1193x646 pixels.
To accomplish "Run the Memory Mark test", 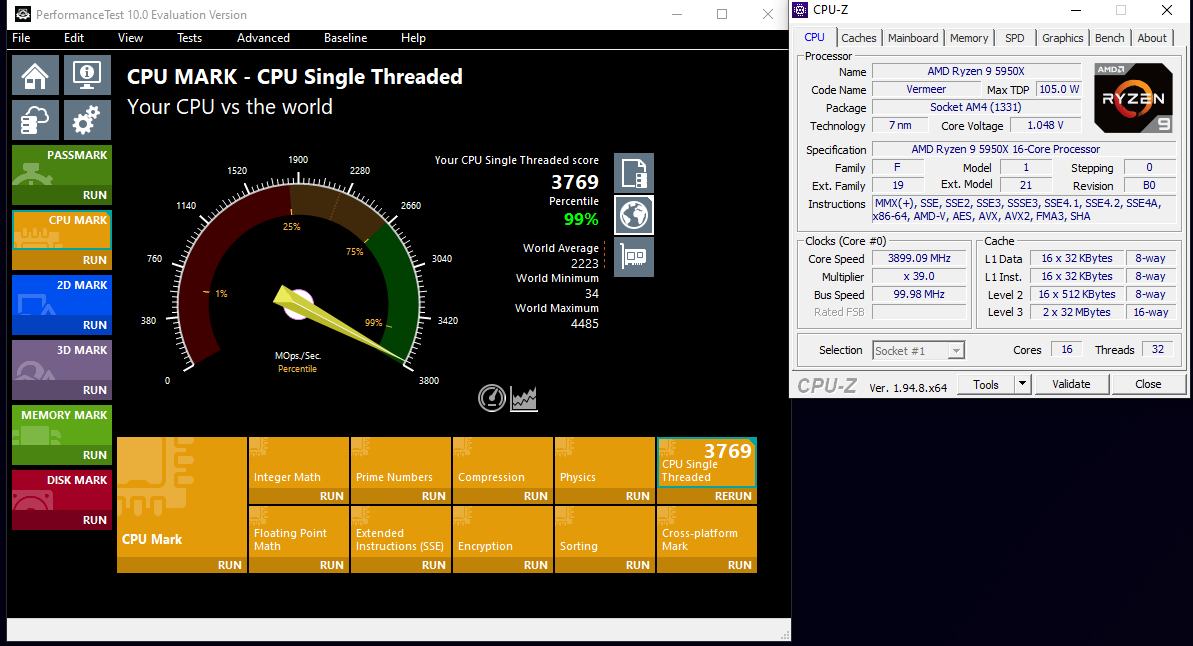I will coord(62,455).
